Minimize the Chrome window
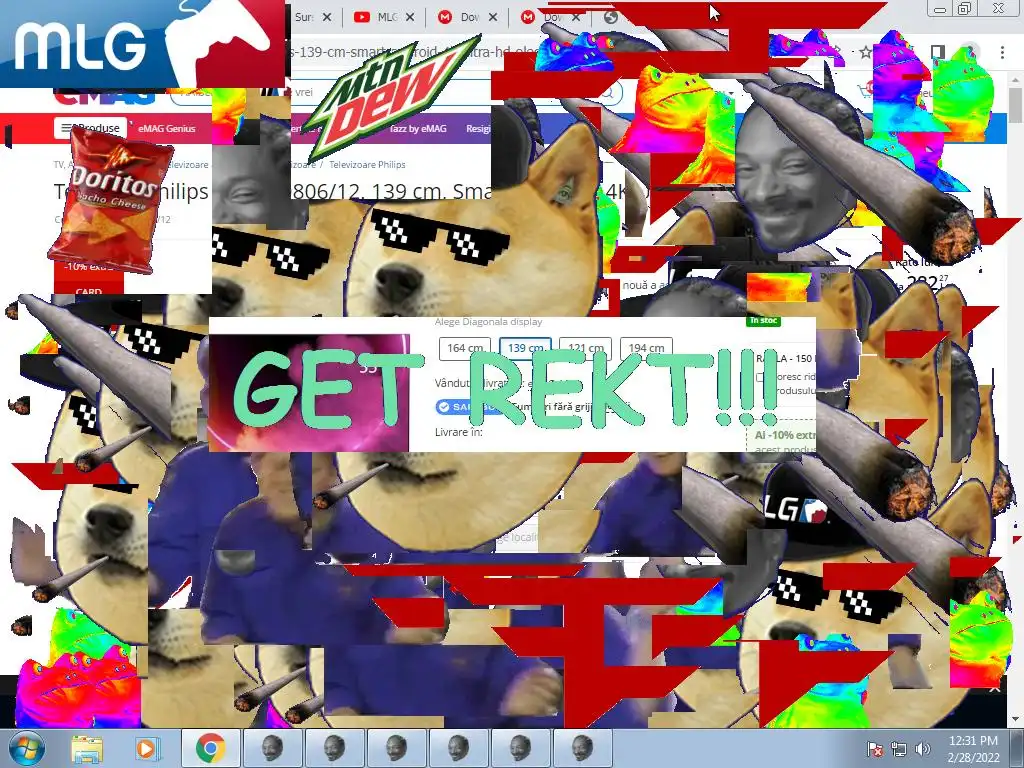Image resolution: width=1024 pixels, height=768 pixels. pyautogui.click(x=940, y=8)
